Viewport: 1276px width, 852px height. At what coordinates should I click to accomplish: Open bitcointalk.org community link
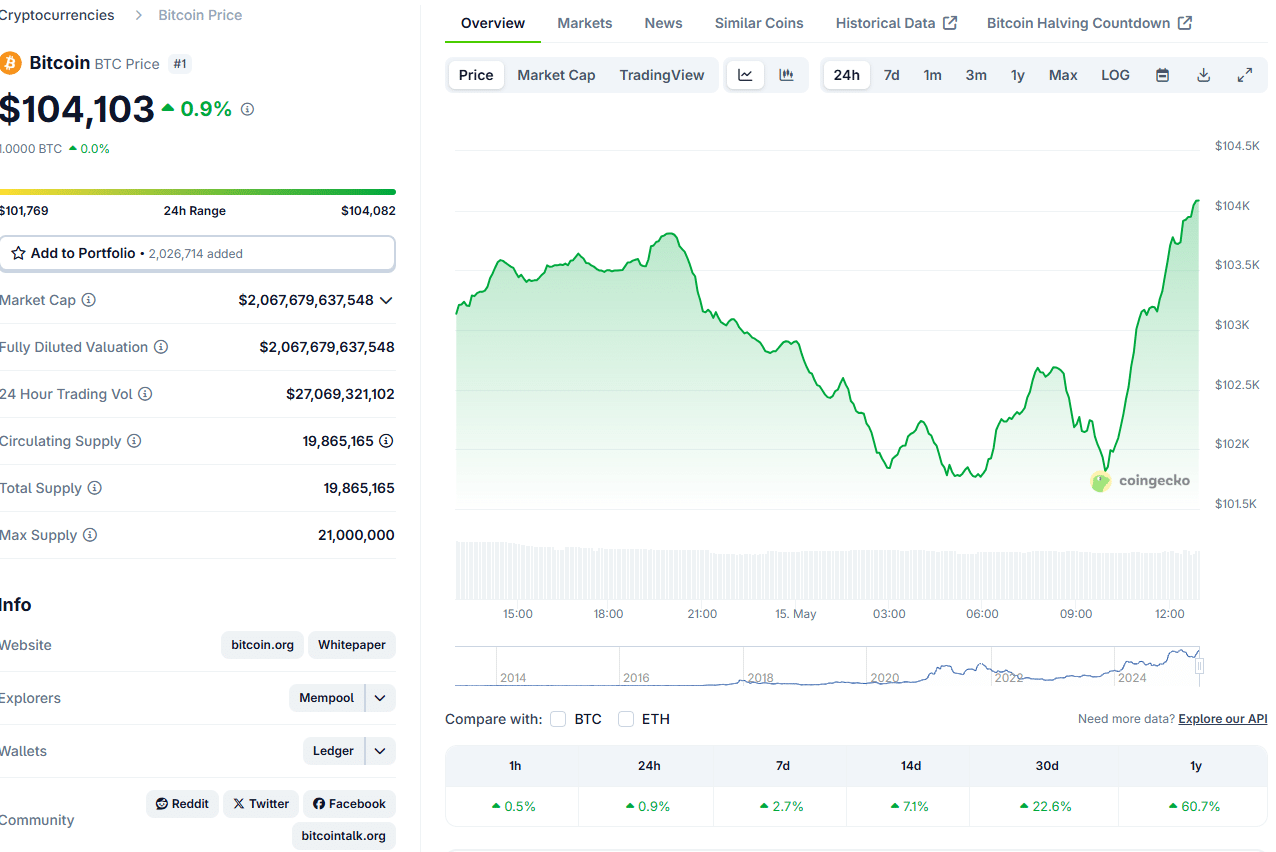coord(344,836)
